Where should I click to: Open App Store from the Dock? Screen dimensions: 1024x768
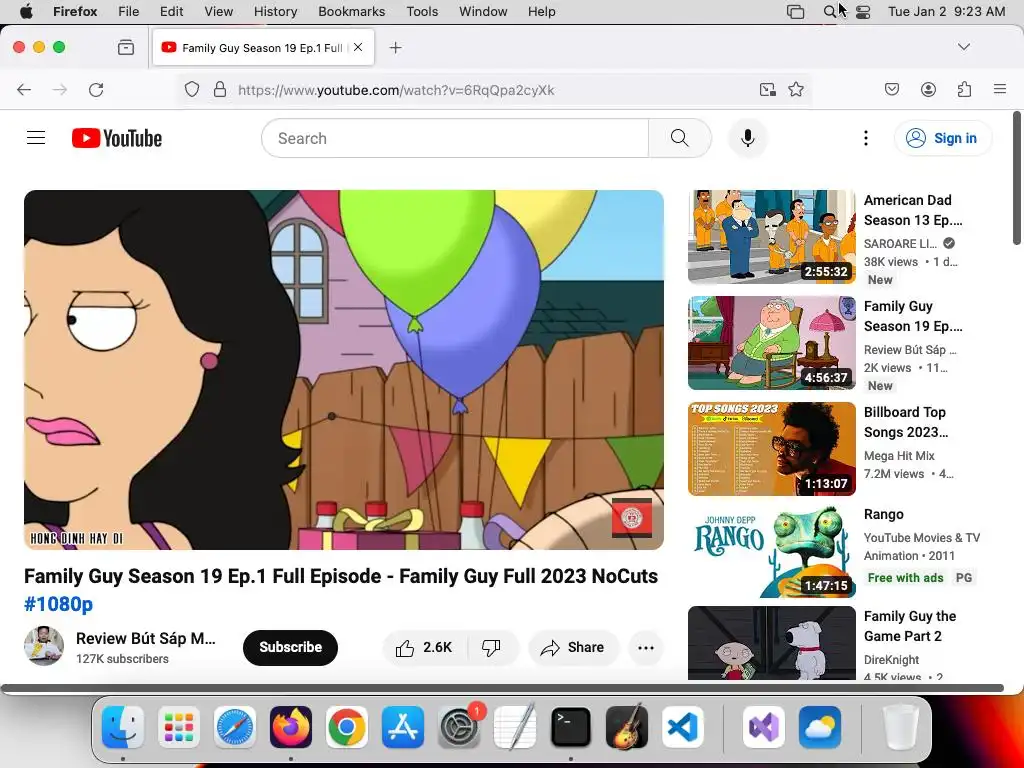[x=403, y=727]
